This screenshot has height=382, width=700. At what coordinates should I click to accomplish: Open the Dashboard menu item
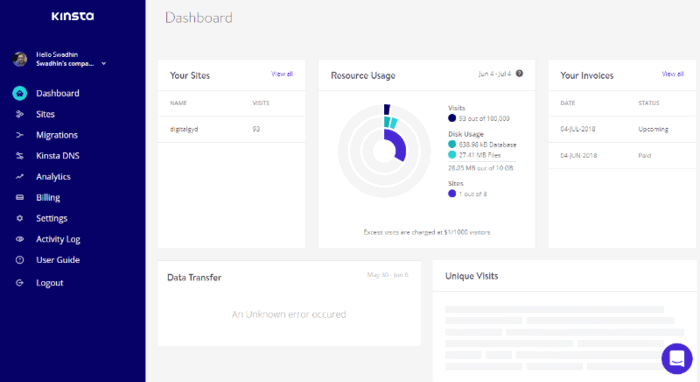pos(58,93)
